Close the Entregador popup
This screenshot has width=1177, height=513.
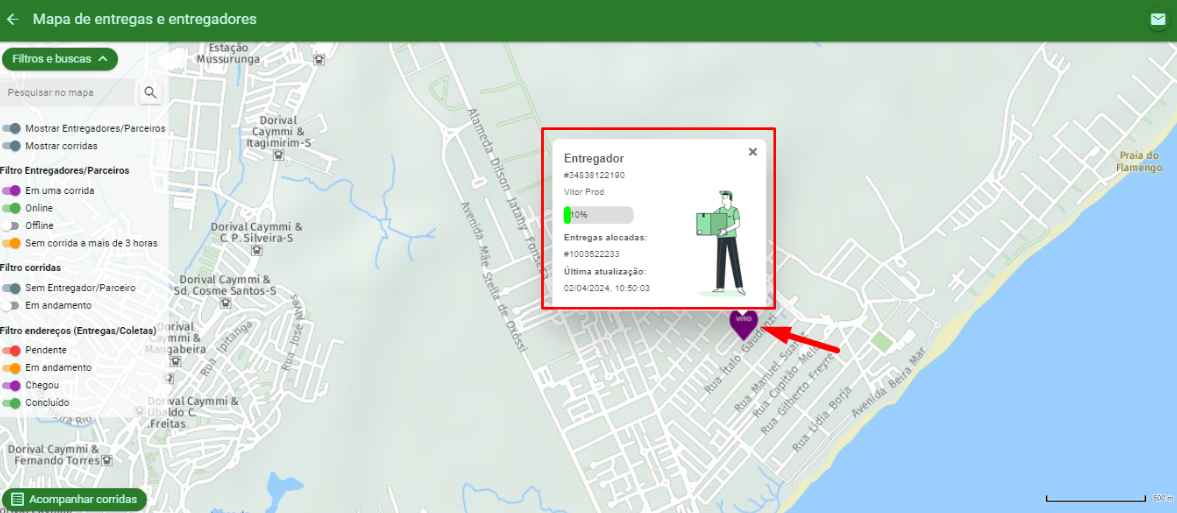(753, 152)
